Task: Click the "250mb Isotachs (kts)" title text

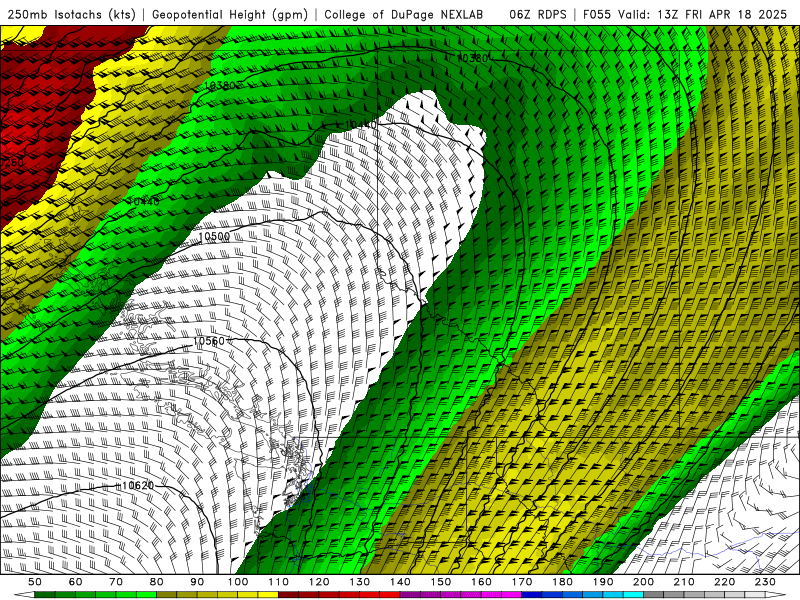Action: [71, 15]
